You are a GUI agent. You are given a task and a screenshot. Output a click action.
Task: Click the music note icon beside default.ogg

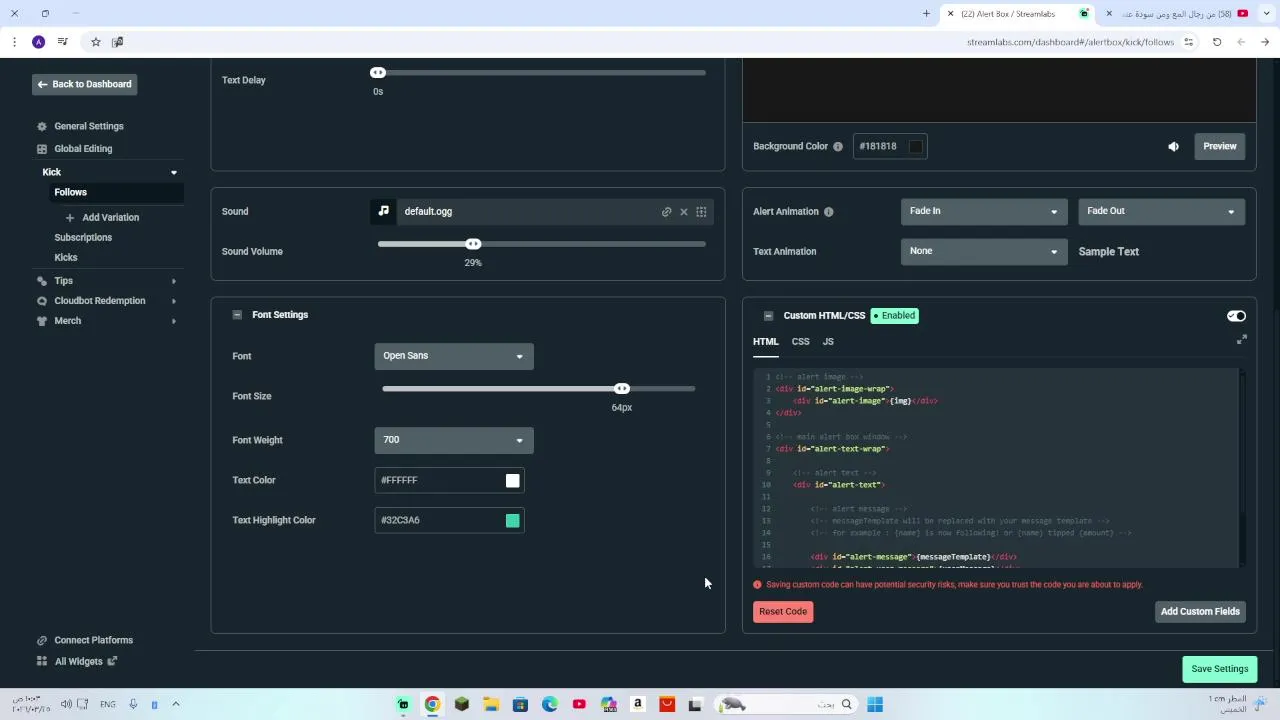click(383, 211)
